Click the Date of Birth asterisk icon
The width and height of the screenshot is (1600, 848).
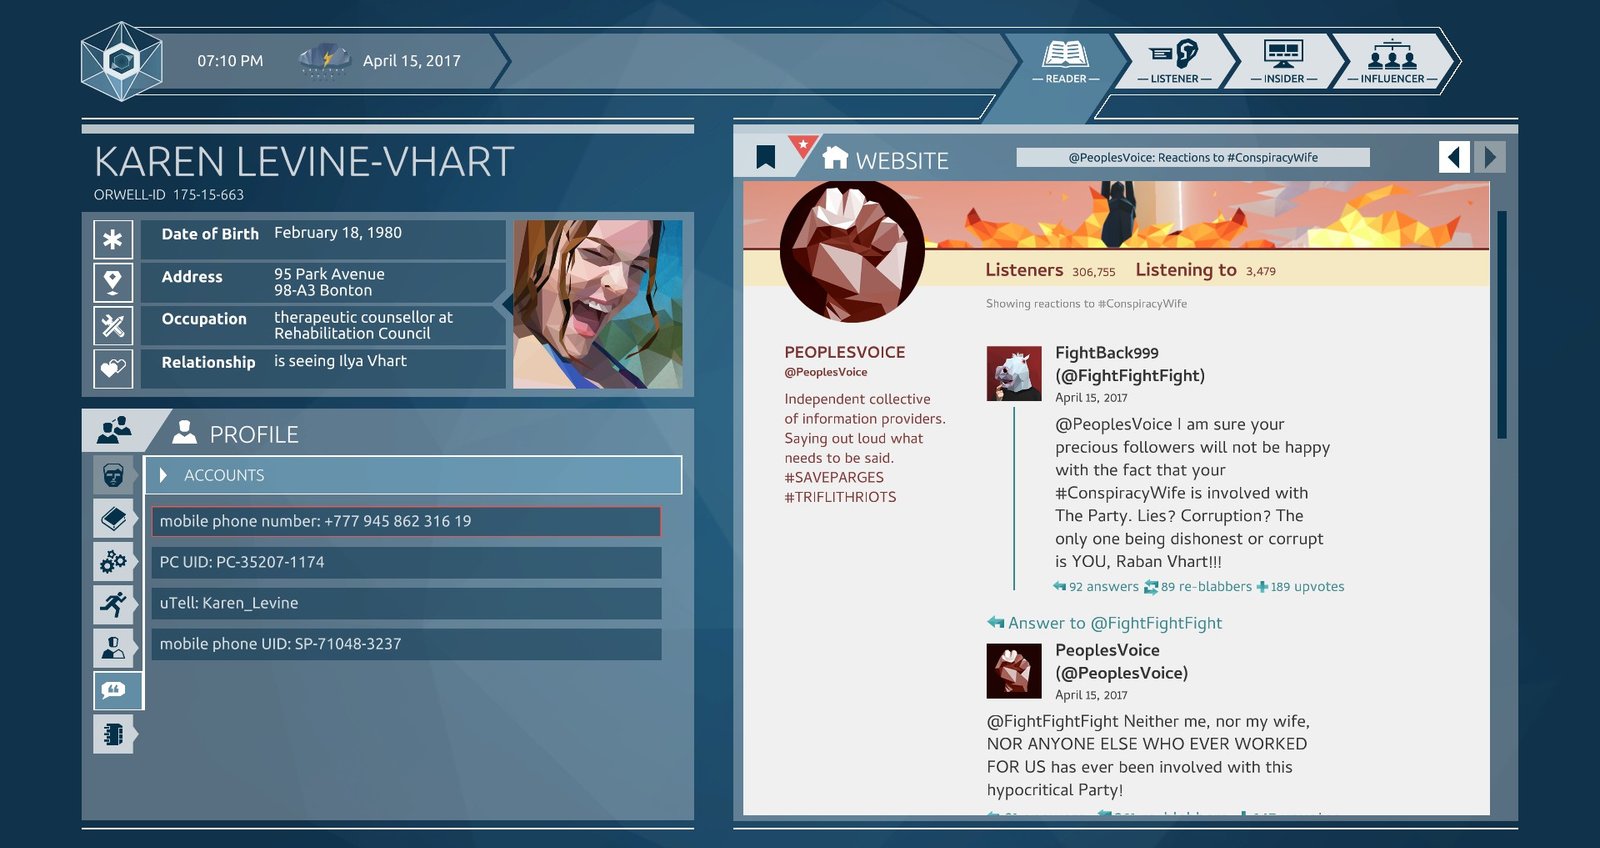point(113,239)
